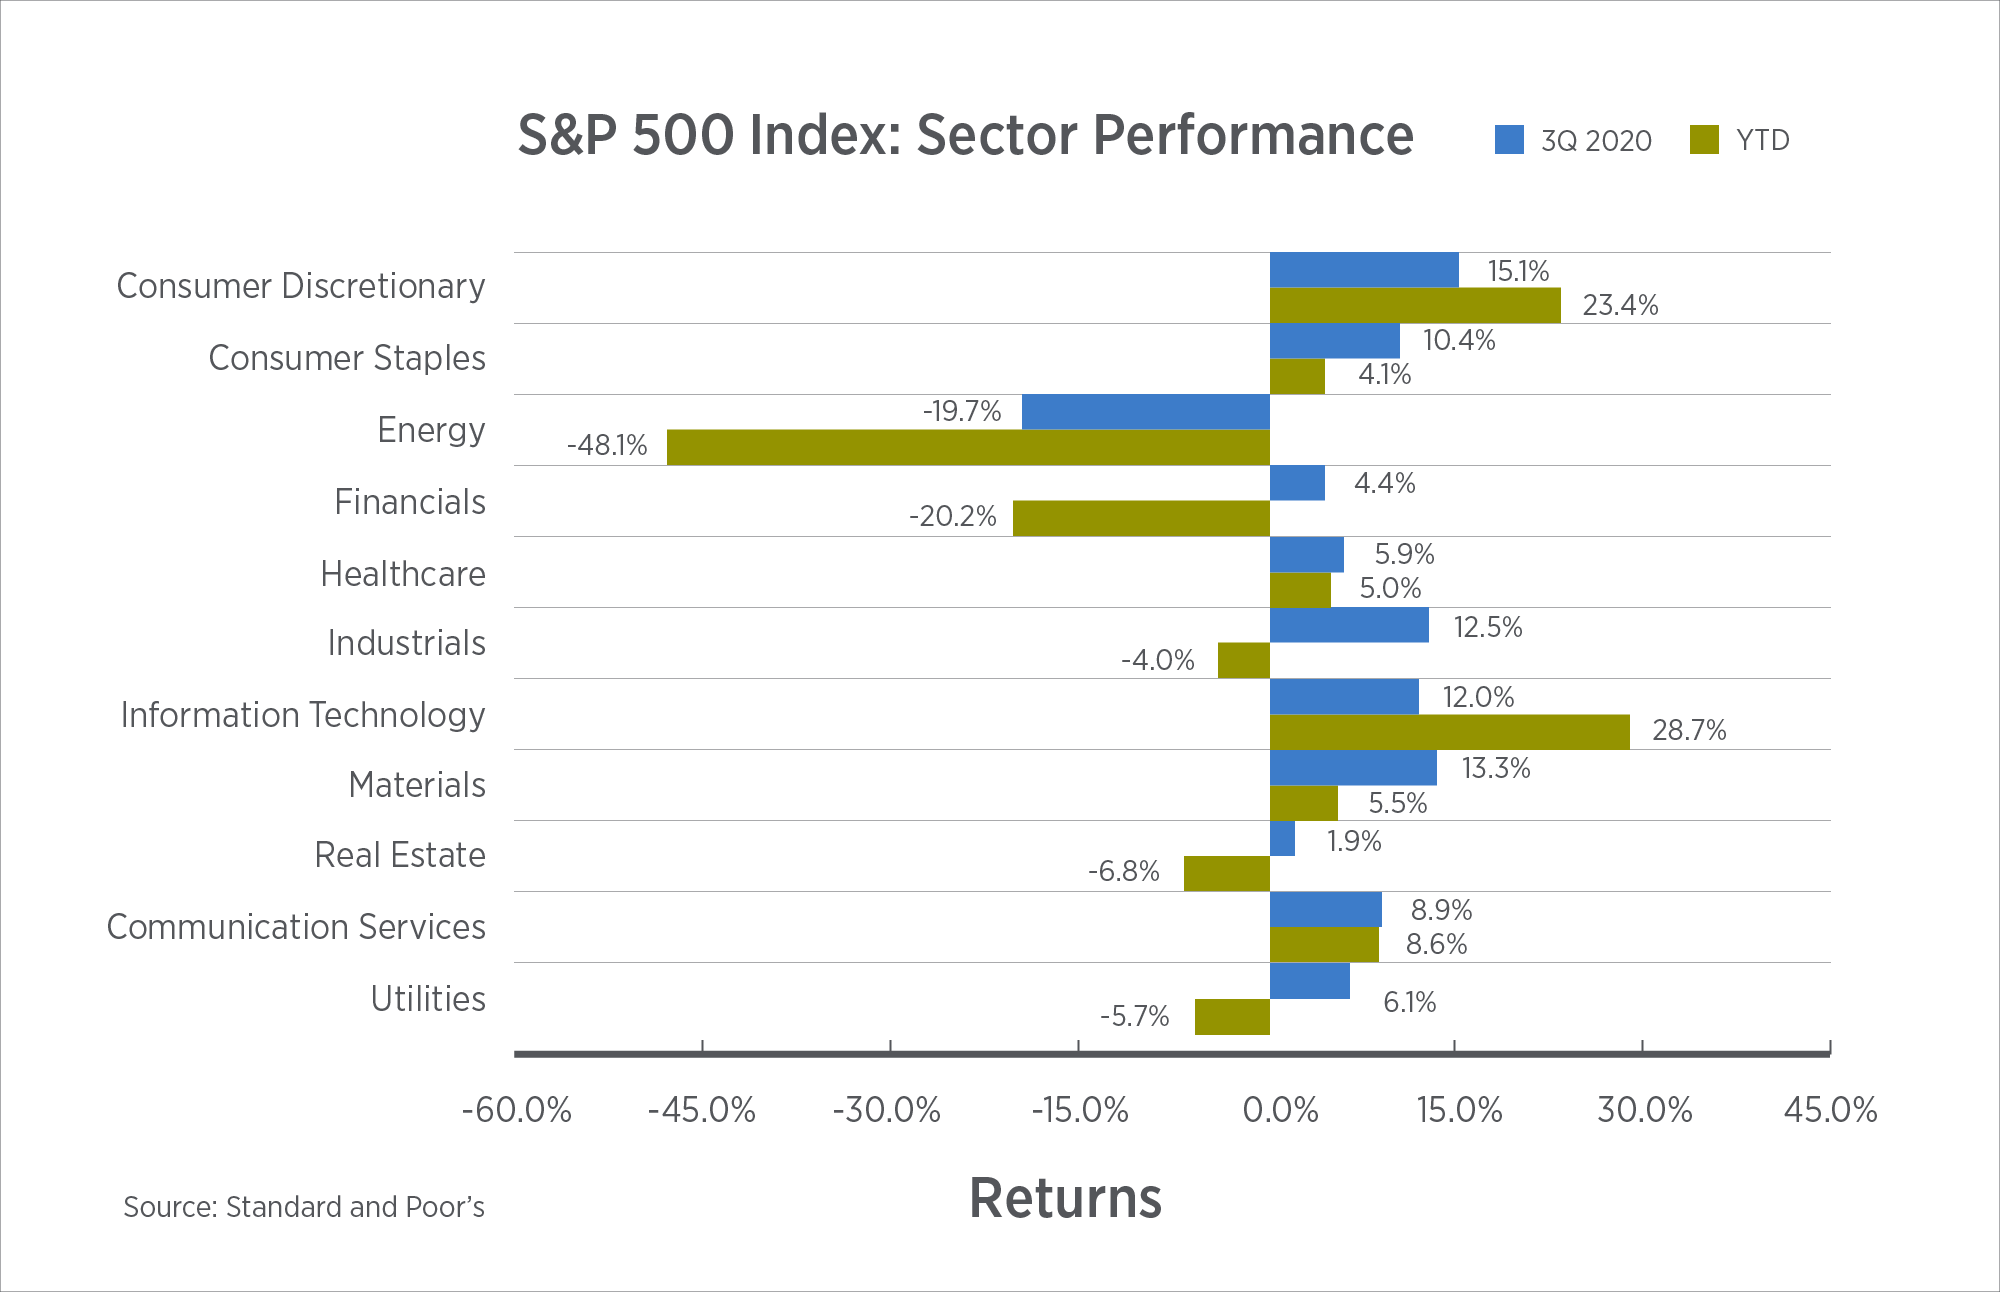Screen dimensions: 2000x1292
Task: Click the Consumer Staples category label
Action: click(x=347, y=358)
